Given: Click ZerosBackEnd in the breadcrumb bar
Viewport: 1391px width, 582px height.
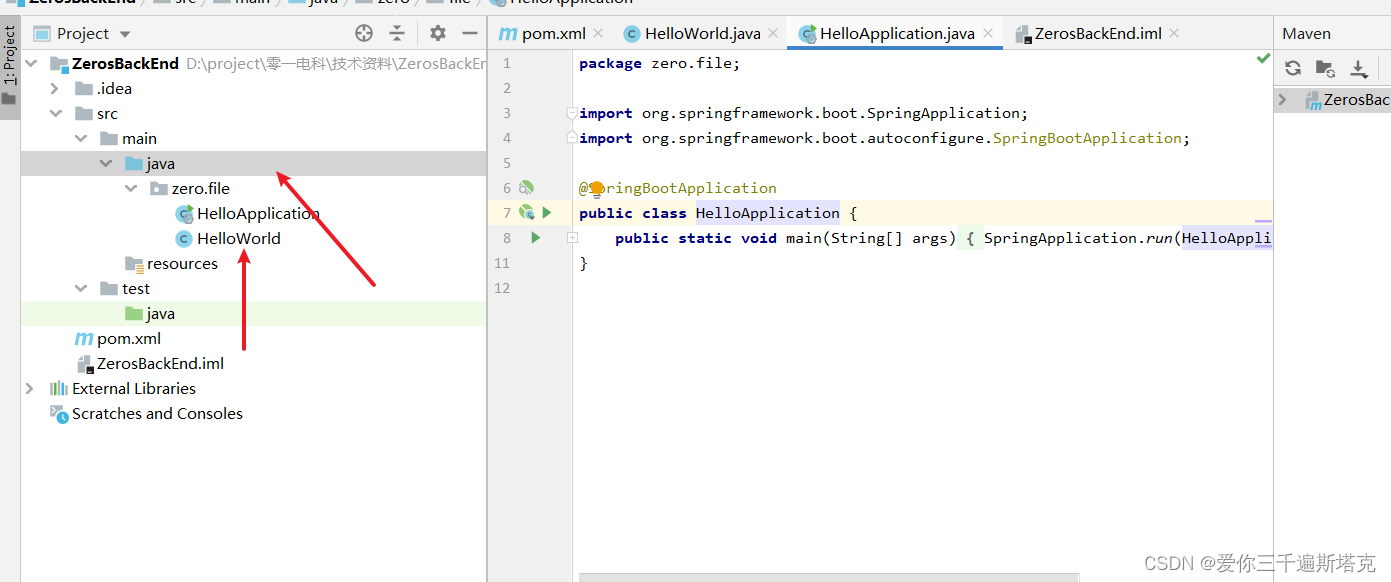Looking at the screenshot, I should [x=80, y=3].
